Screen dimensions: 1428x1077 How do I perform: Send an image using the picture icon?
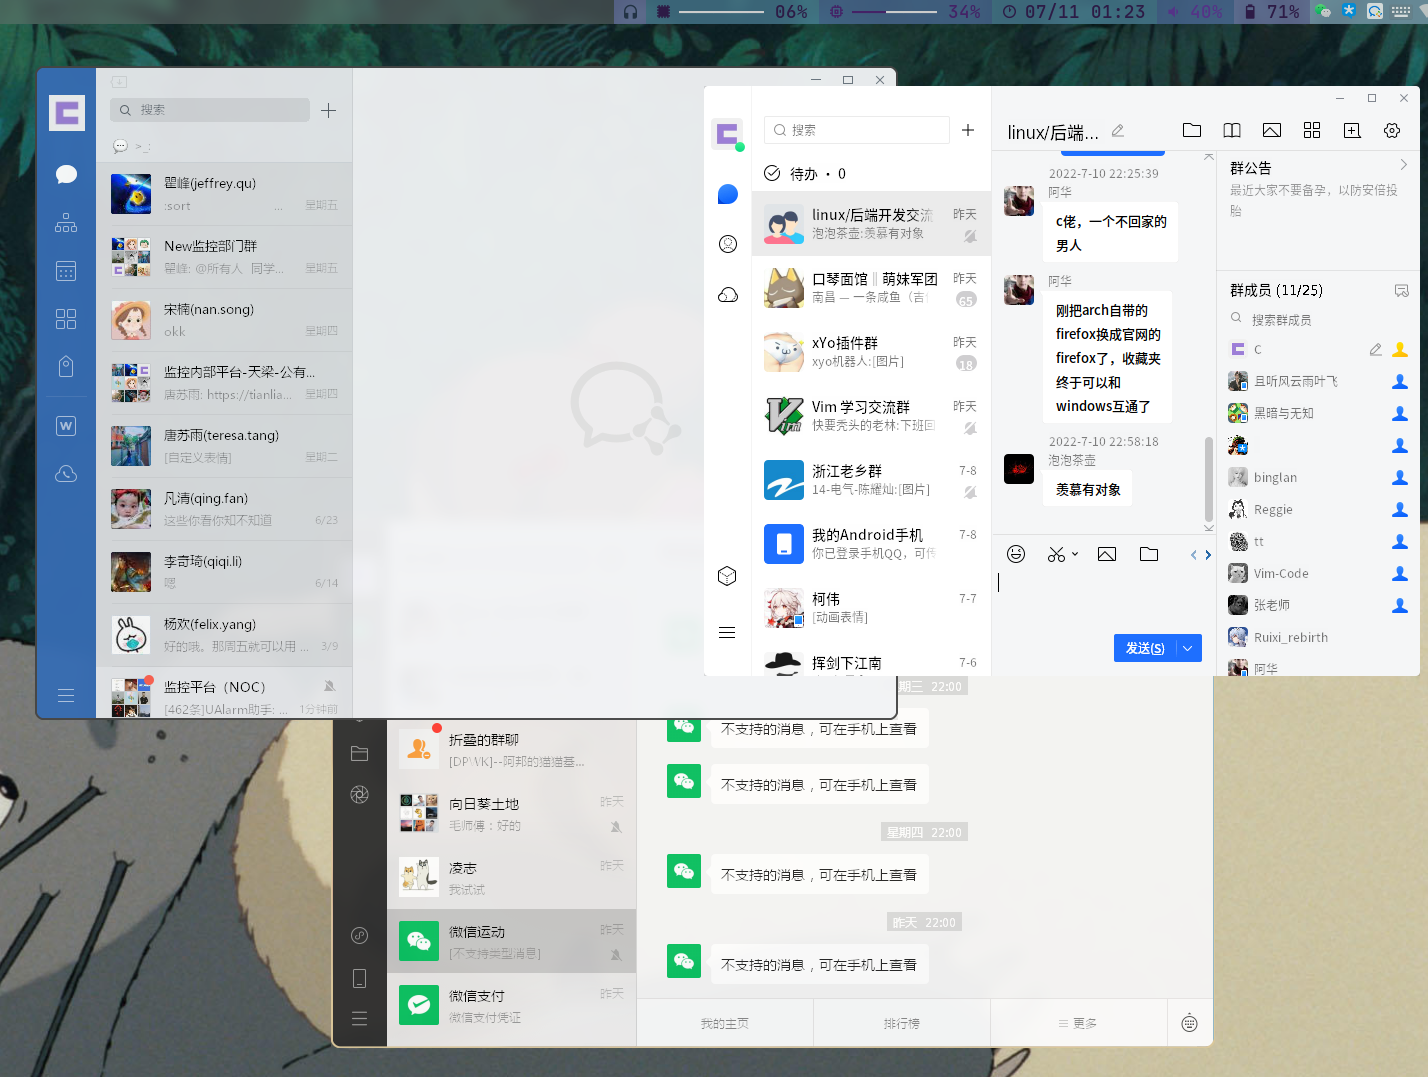(1106, 553)
